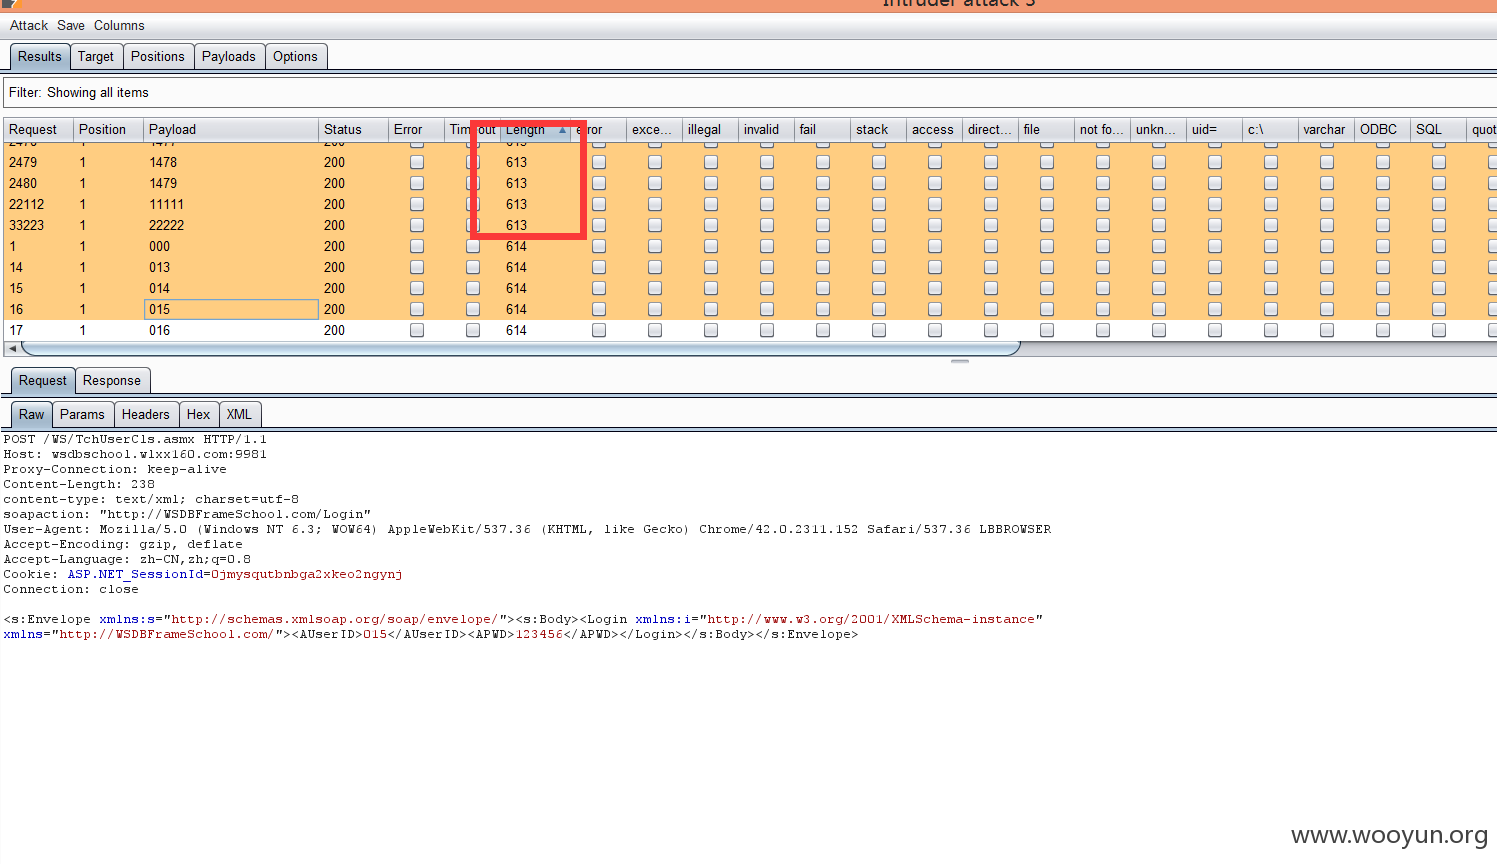
Task: Sort by the Status column header
Action: pos(354,130)
